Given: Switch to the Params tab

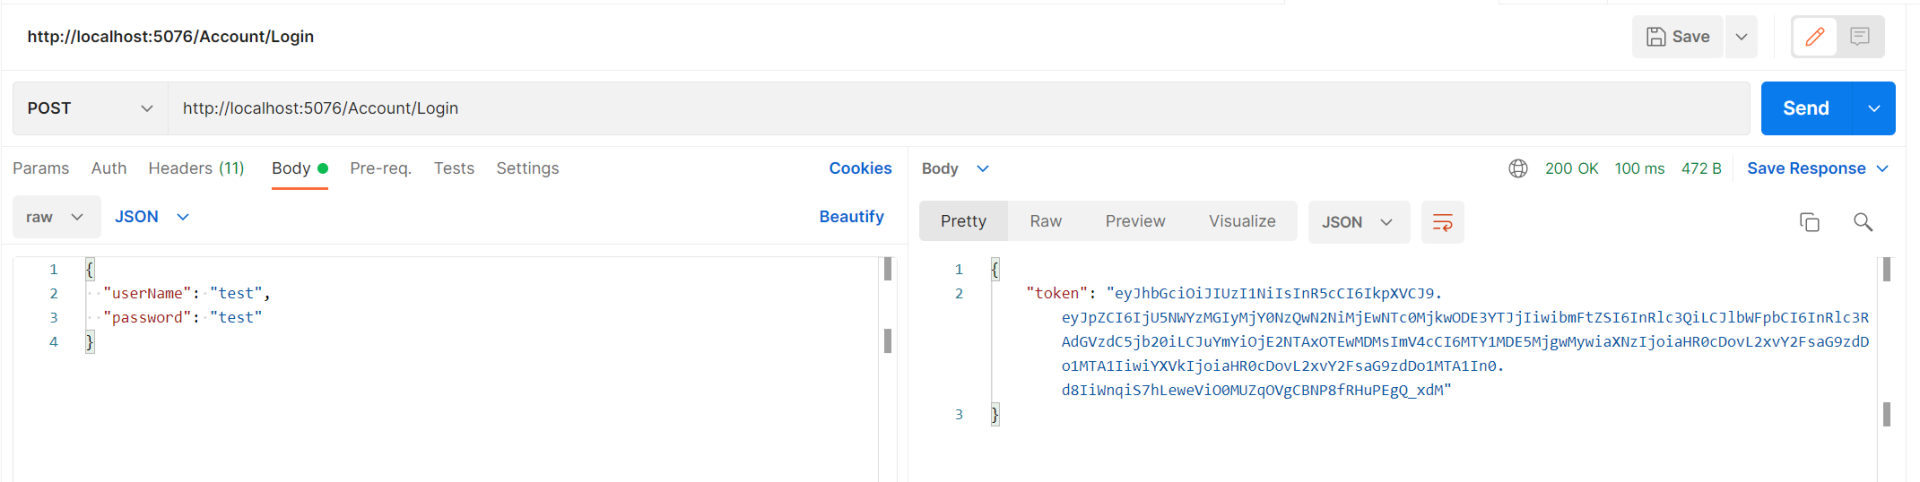Looking at the screenshot, I should point(41,168).
